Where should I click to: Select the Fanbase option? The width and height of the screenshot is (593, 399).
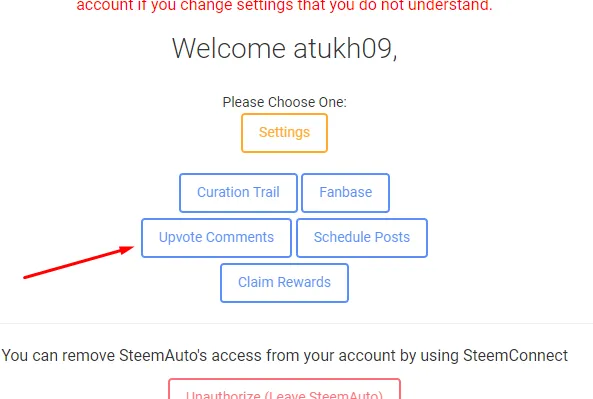point(345,193)
